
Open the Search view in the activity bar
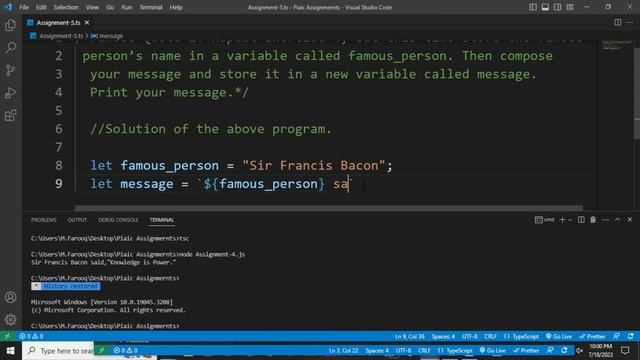tap(11, 47)
